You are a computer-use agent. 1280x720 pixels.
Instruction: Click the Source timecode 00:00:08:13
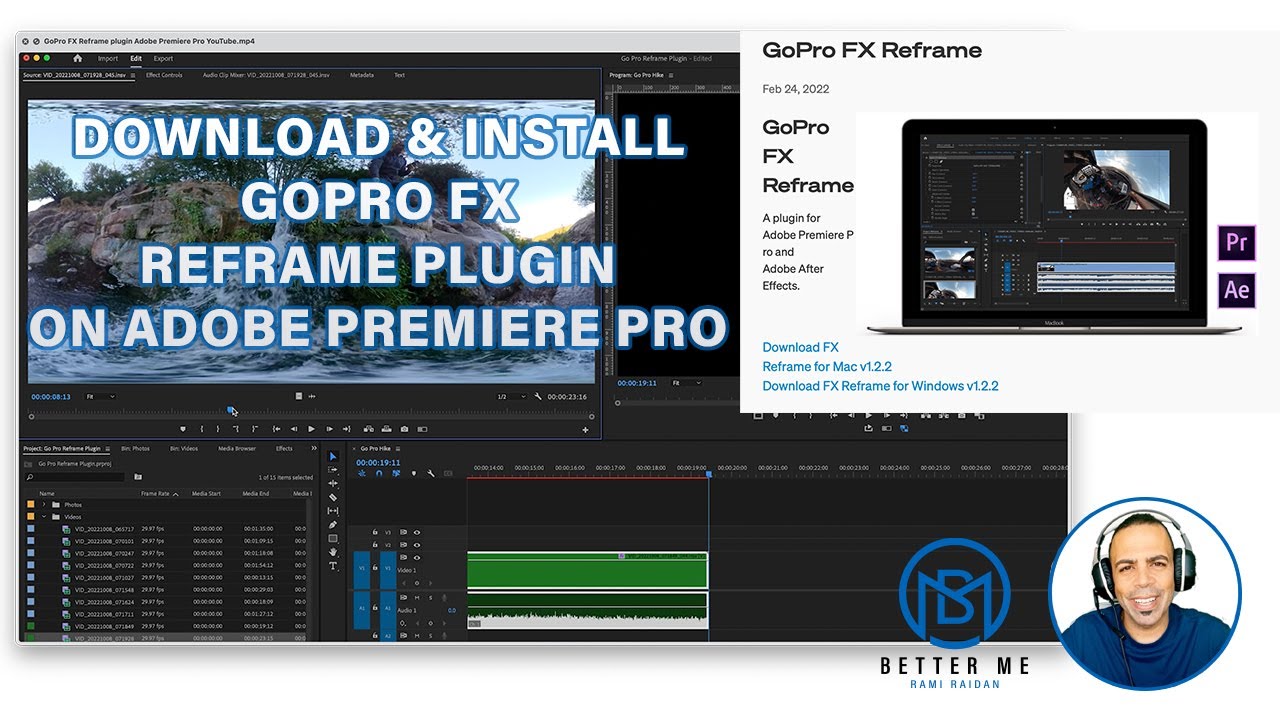[51, 397]
